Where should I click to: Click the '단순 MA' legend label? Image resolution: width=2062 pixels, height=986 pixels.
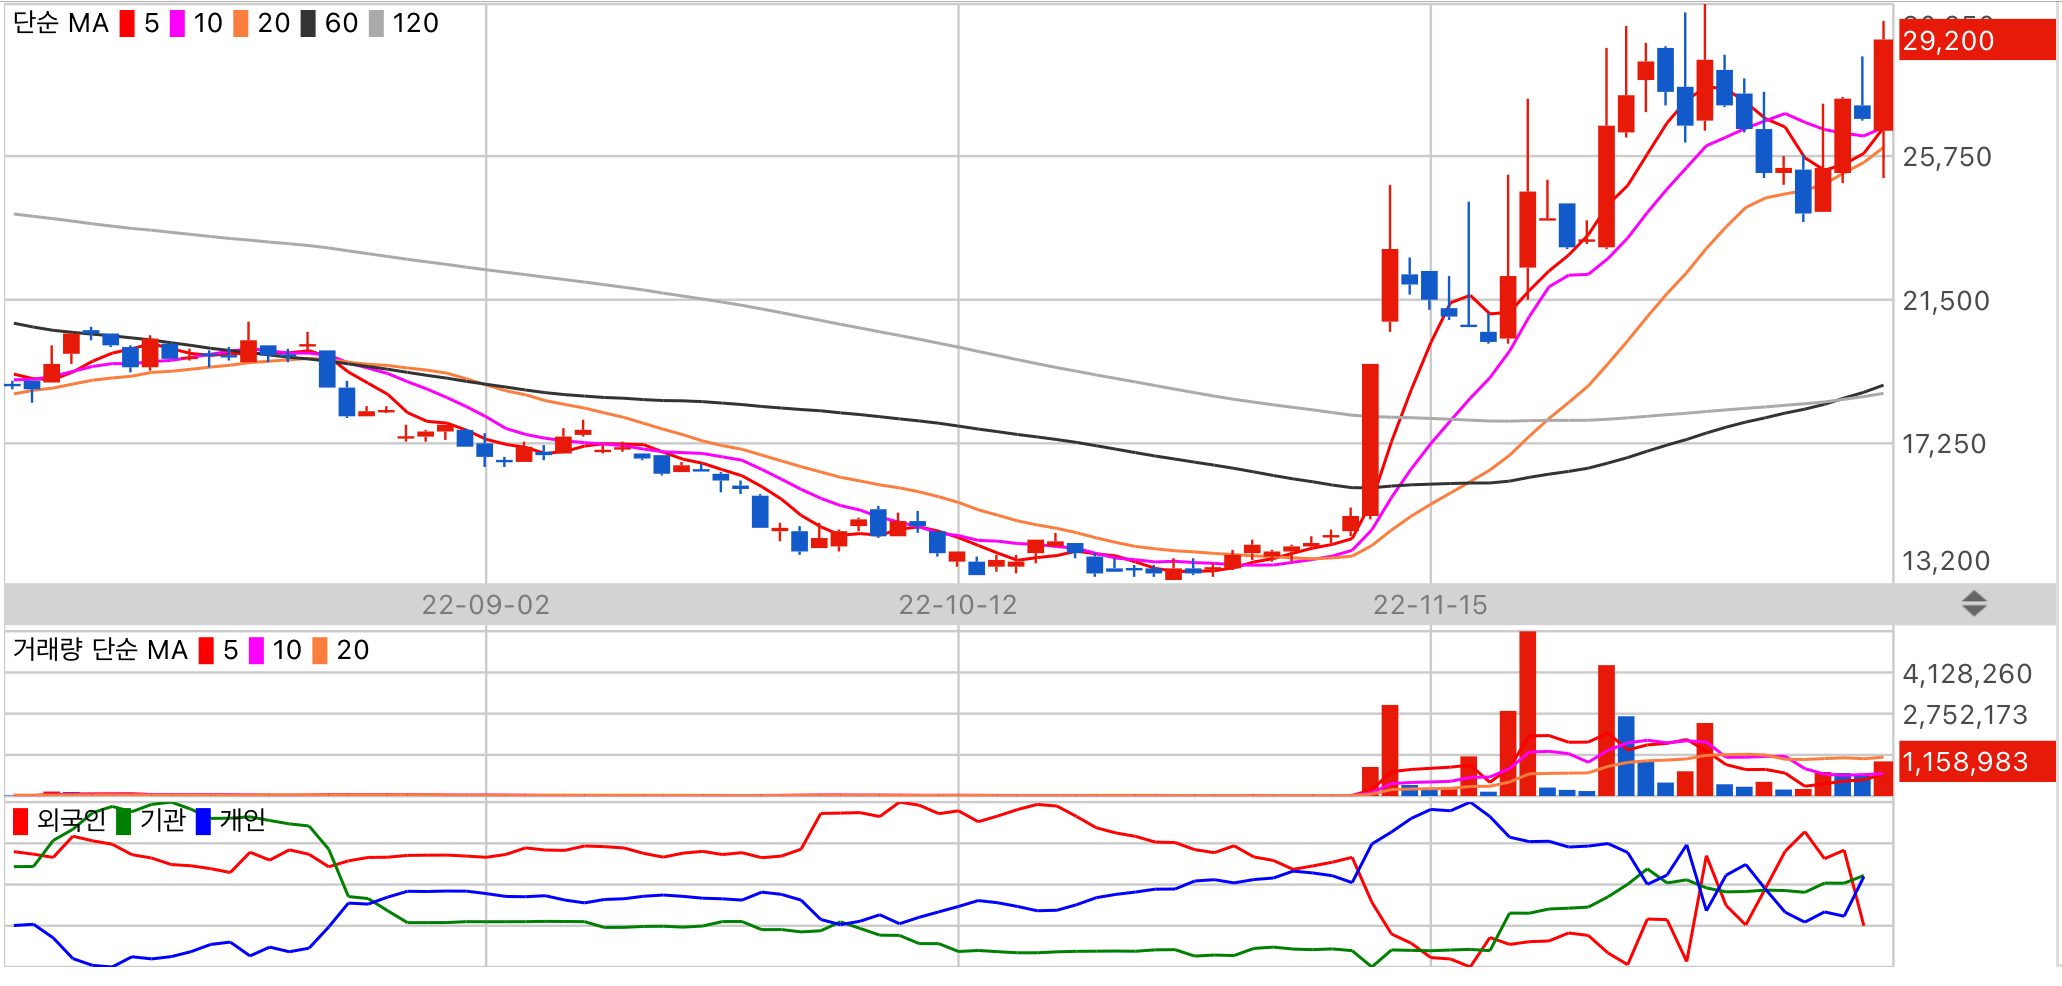coord(60,23)
